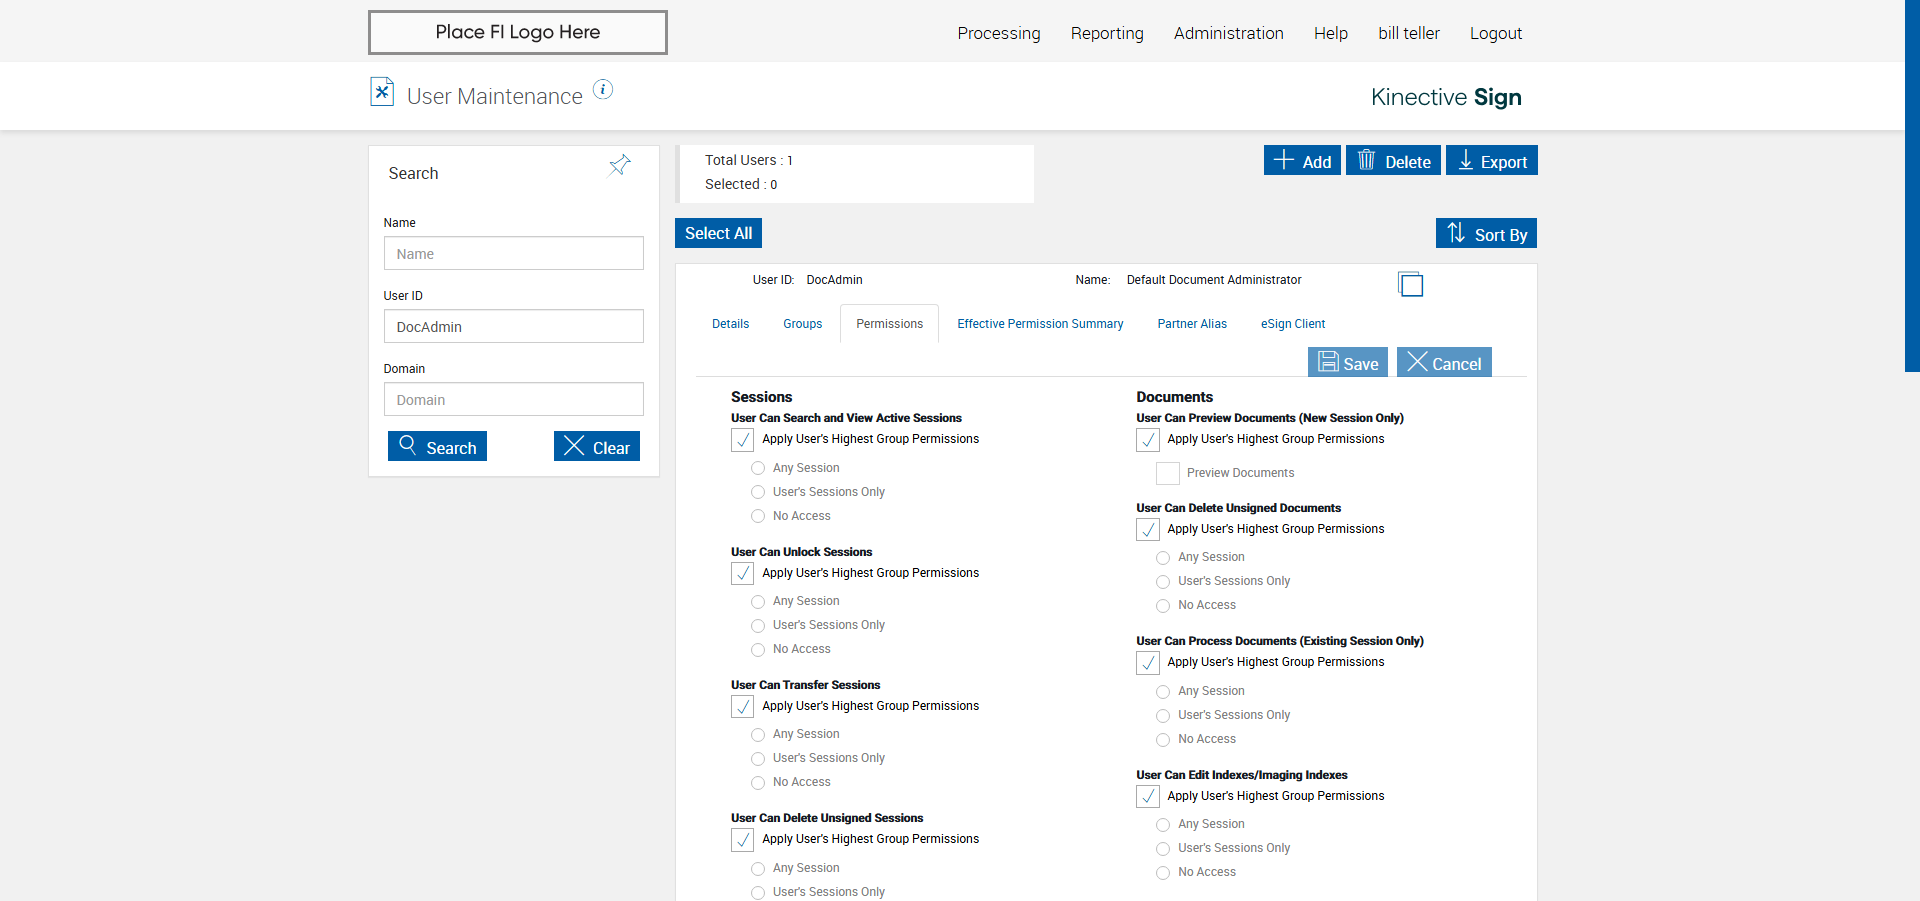Click the Logout link
This screenshot has width=1920, height=901.
coord(1495,33)
